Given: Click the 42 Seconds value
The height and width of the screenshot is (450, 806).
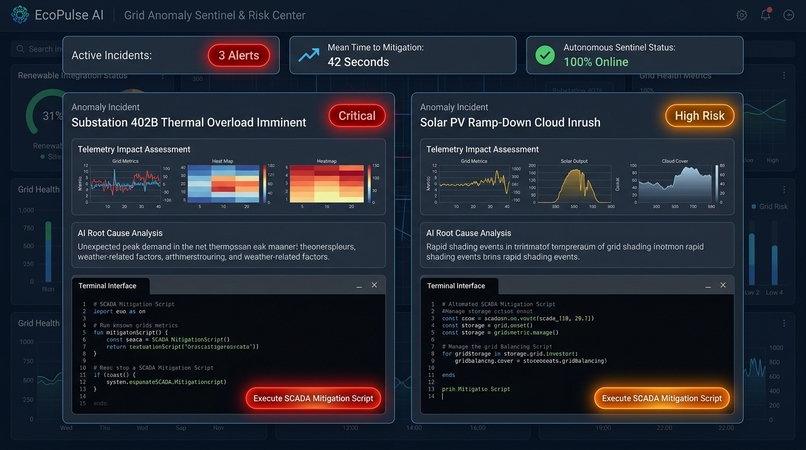Looking at the screenshot, I should click(358, 62).
